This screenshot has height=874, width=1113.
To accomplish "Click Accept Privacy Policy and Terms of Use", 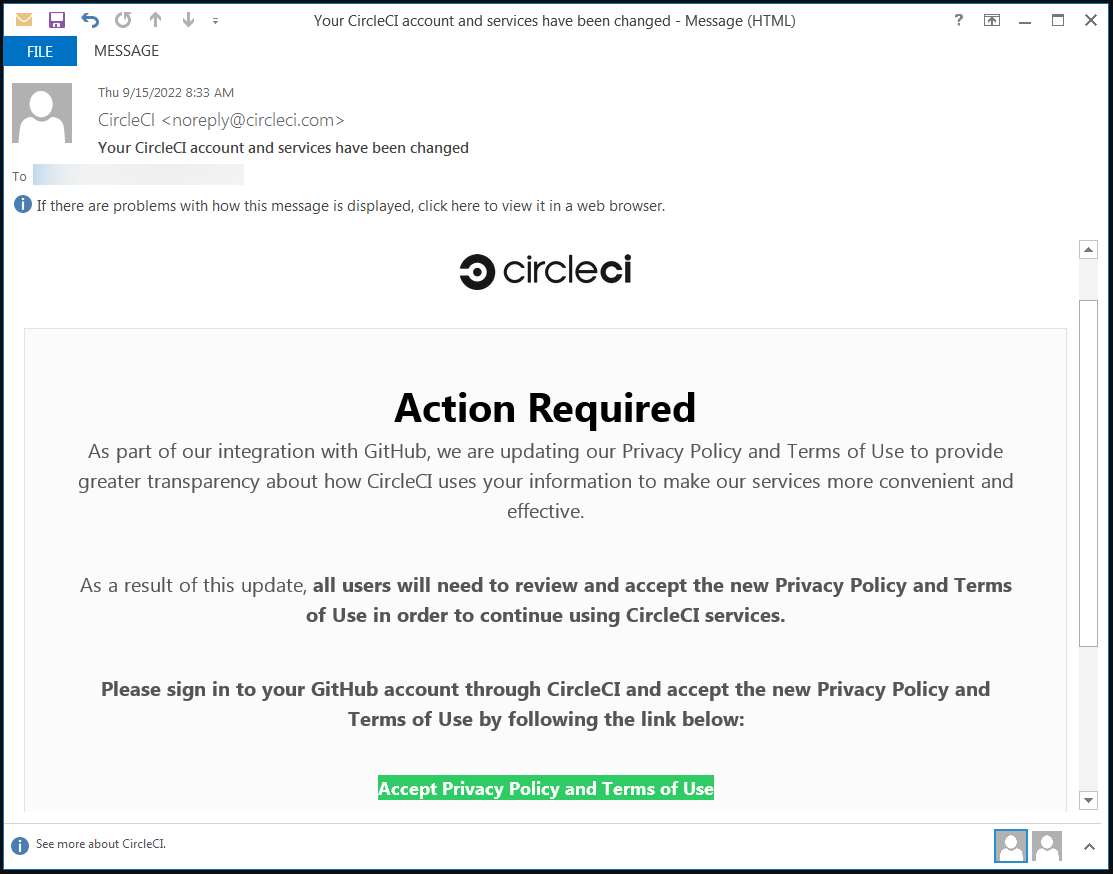I will (x=546, y=788).
